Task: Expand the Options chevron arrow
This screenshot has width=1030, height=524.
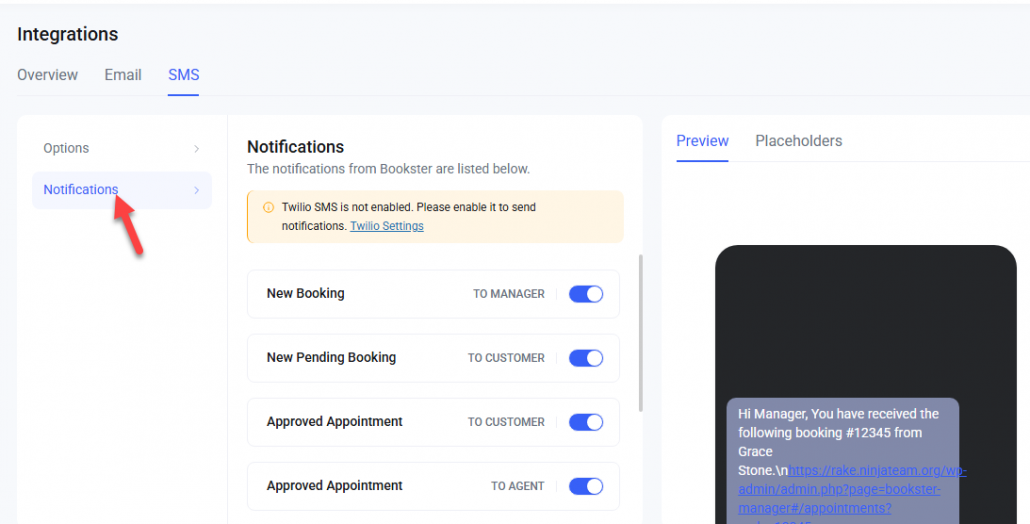Action: point(196,149)
